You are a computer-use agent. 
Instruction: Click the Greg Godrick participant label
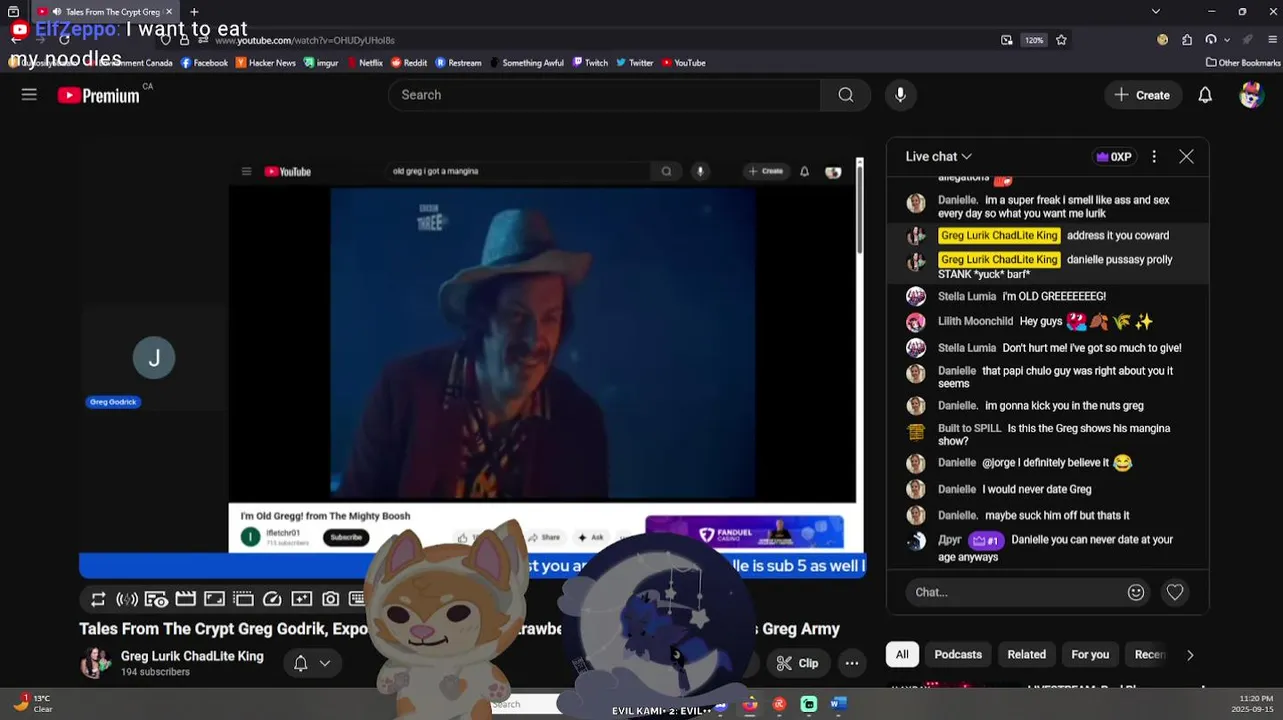(113, 402)
